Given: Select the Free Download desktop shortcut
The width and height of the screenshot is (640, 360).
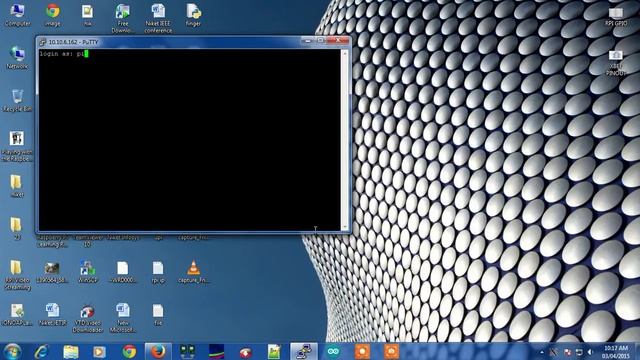Looking at the screenshot, I should pos(122,19).
